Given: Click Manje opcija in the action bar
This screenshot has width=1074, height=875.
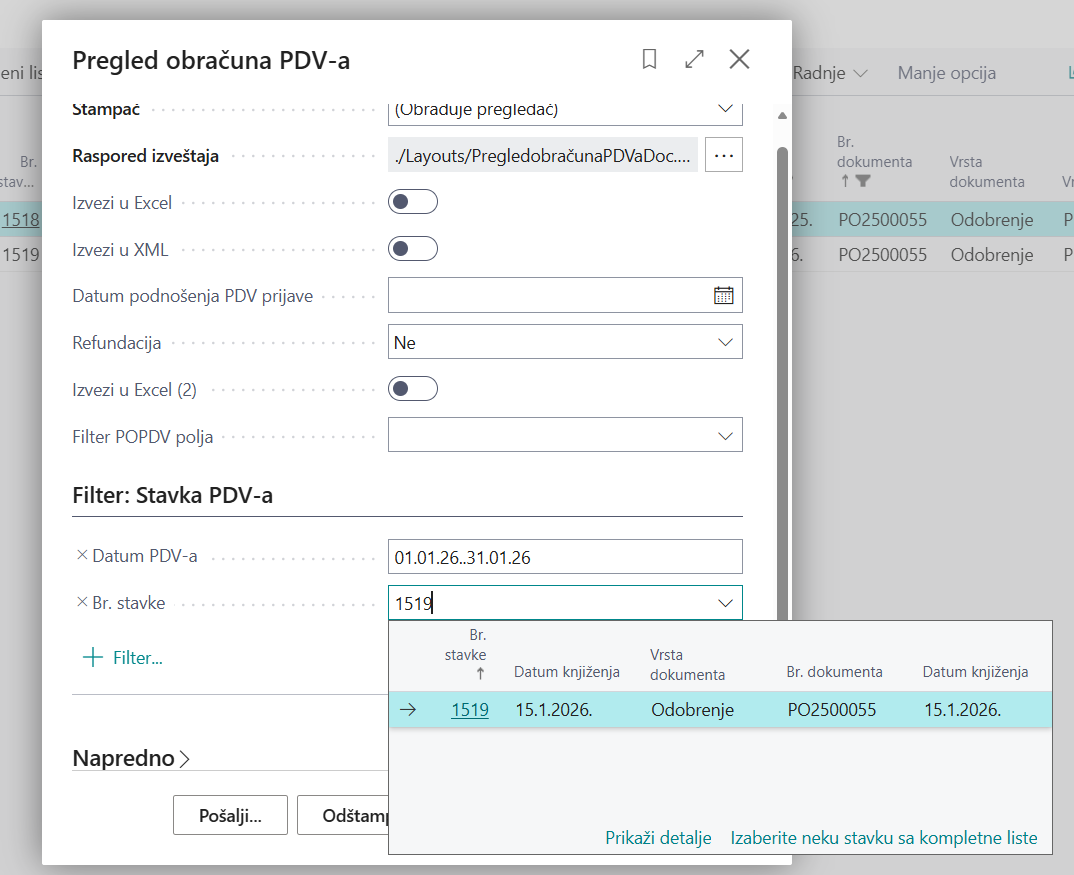Looking at the screenshot, I should (x=946, y=73).
